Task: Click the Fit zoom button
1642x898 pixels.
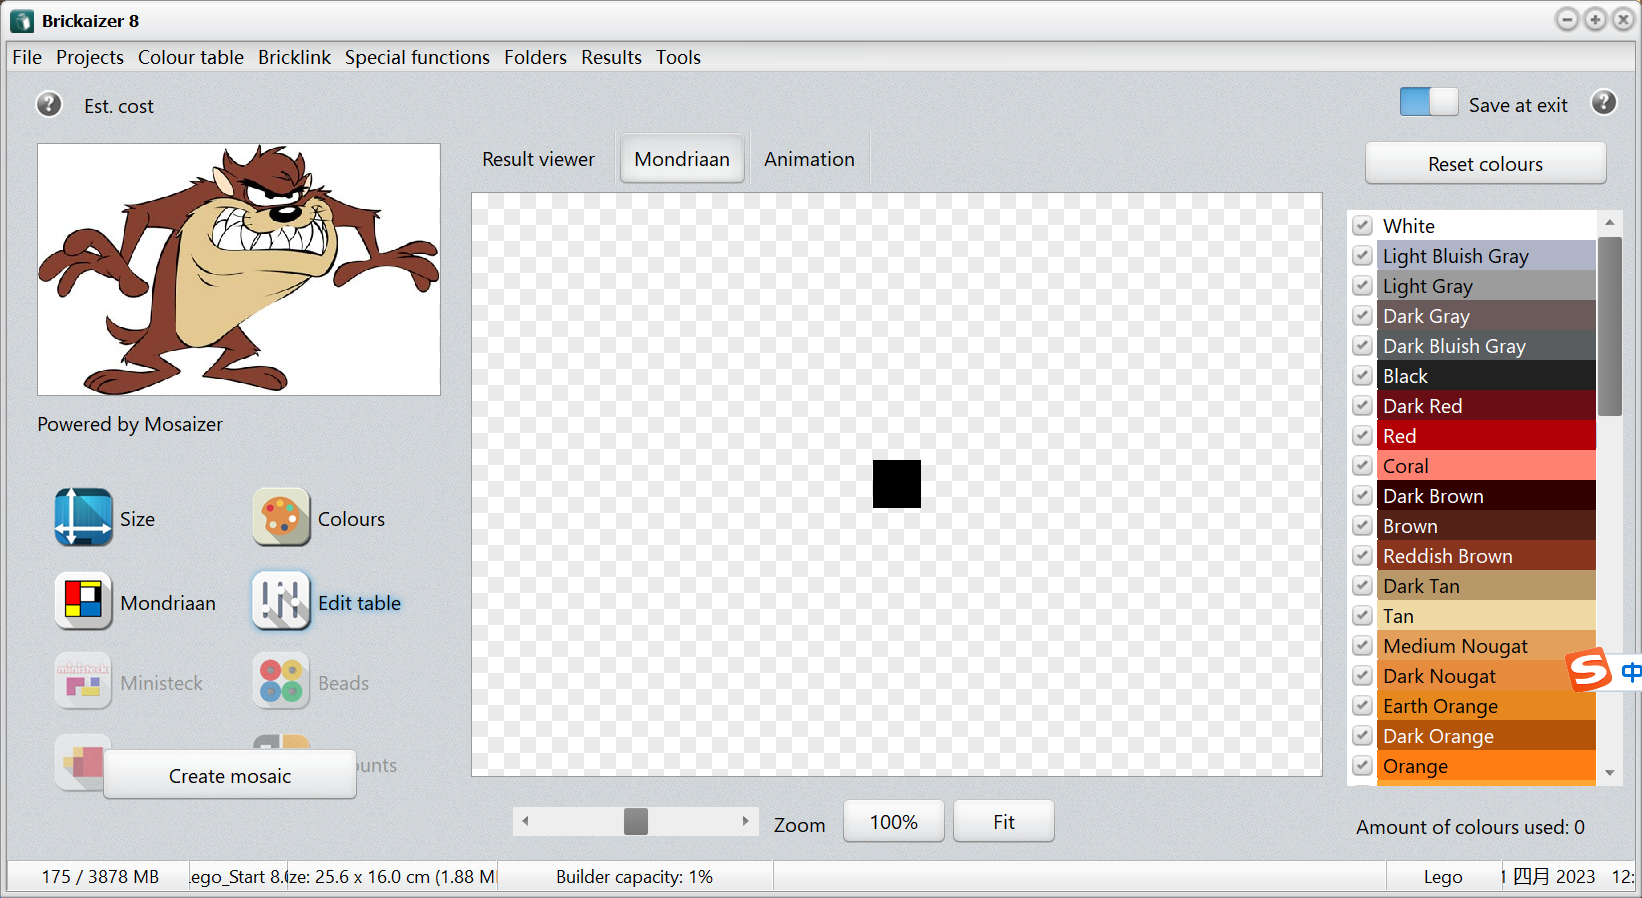Action: (1003, 821)
